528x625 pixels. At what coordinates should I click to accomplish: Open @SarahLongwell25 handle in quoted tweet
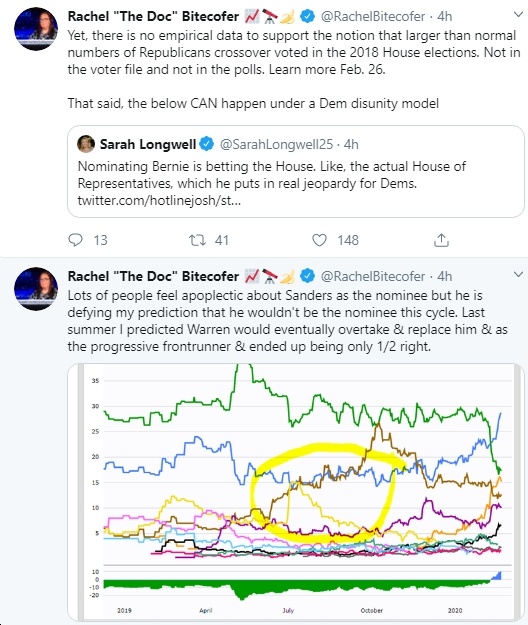click(277, 144)
